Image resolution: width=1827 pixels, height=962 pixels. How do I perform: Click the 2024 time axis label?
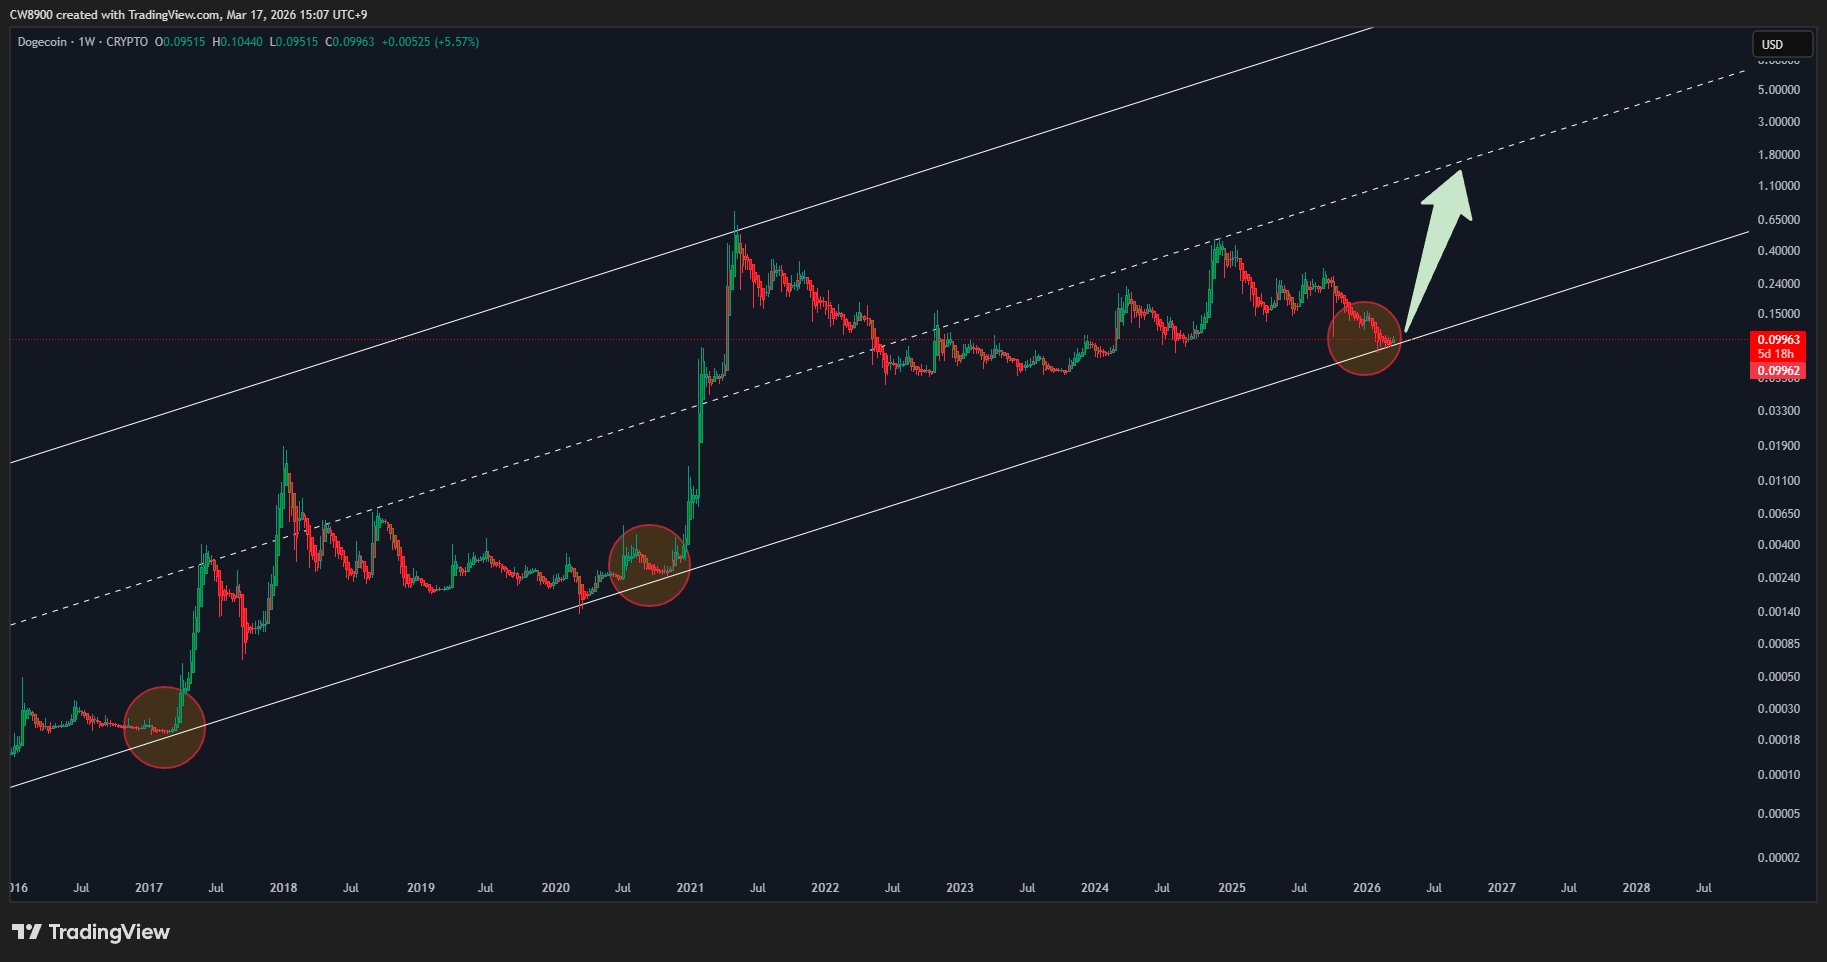[1095, 888]
